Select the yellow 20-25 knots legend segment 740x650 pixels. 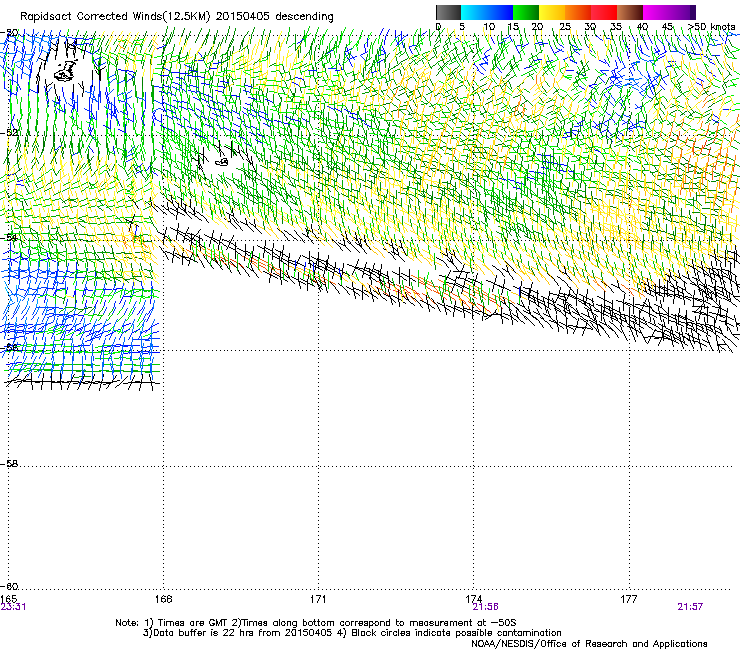552,12
